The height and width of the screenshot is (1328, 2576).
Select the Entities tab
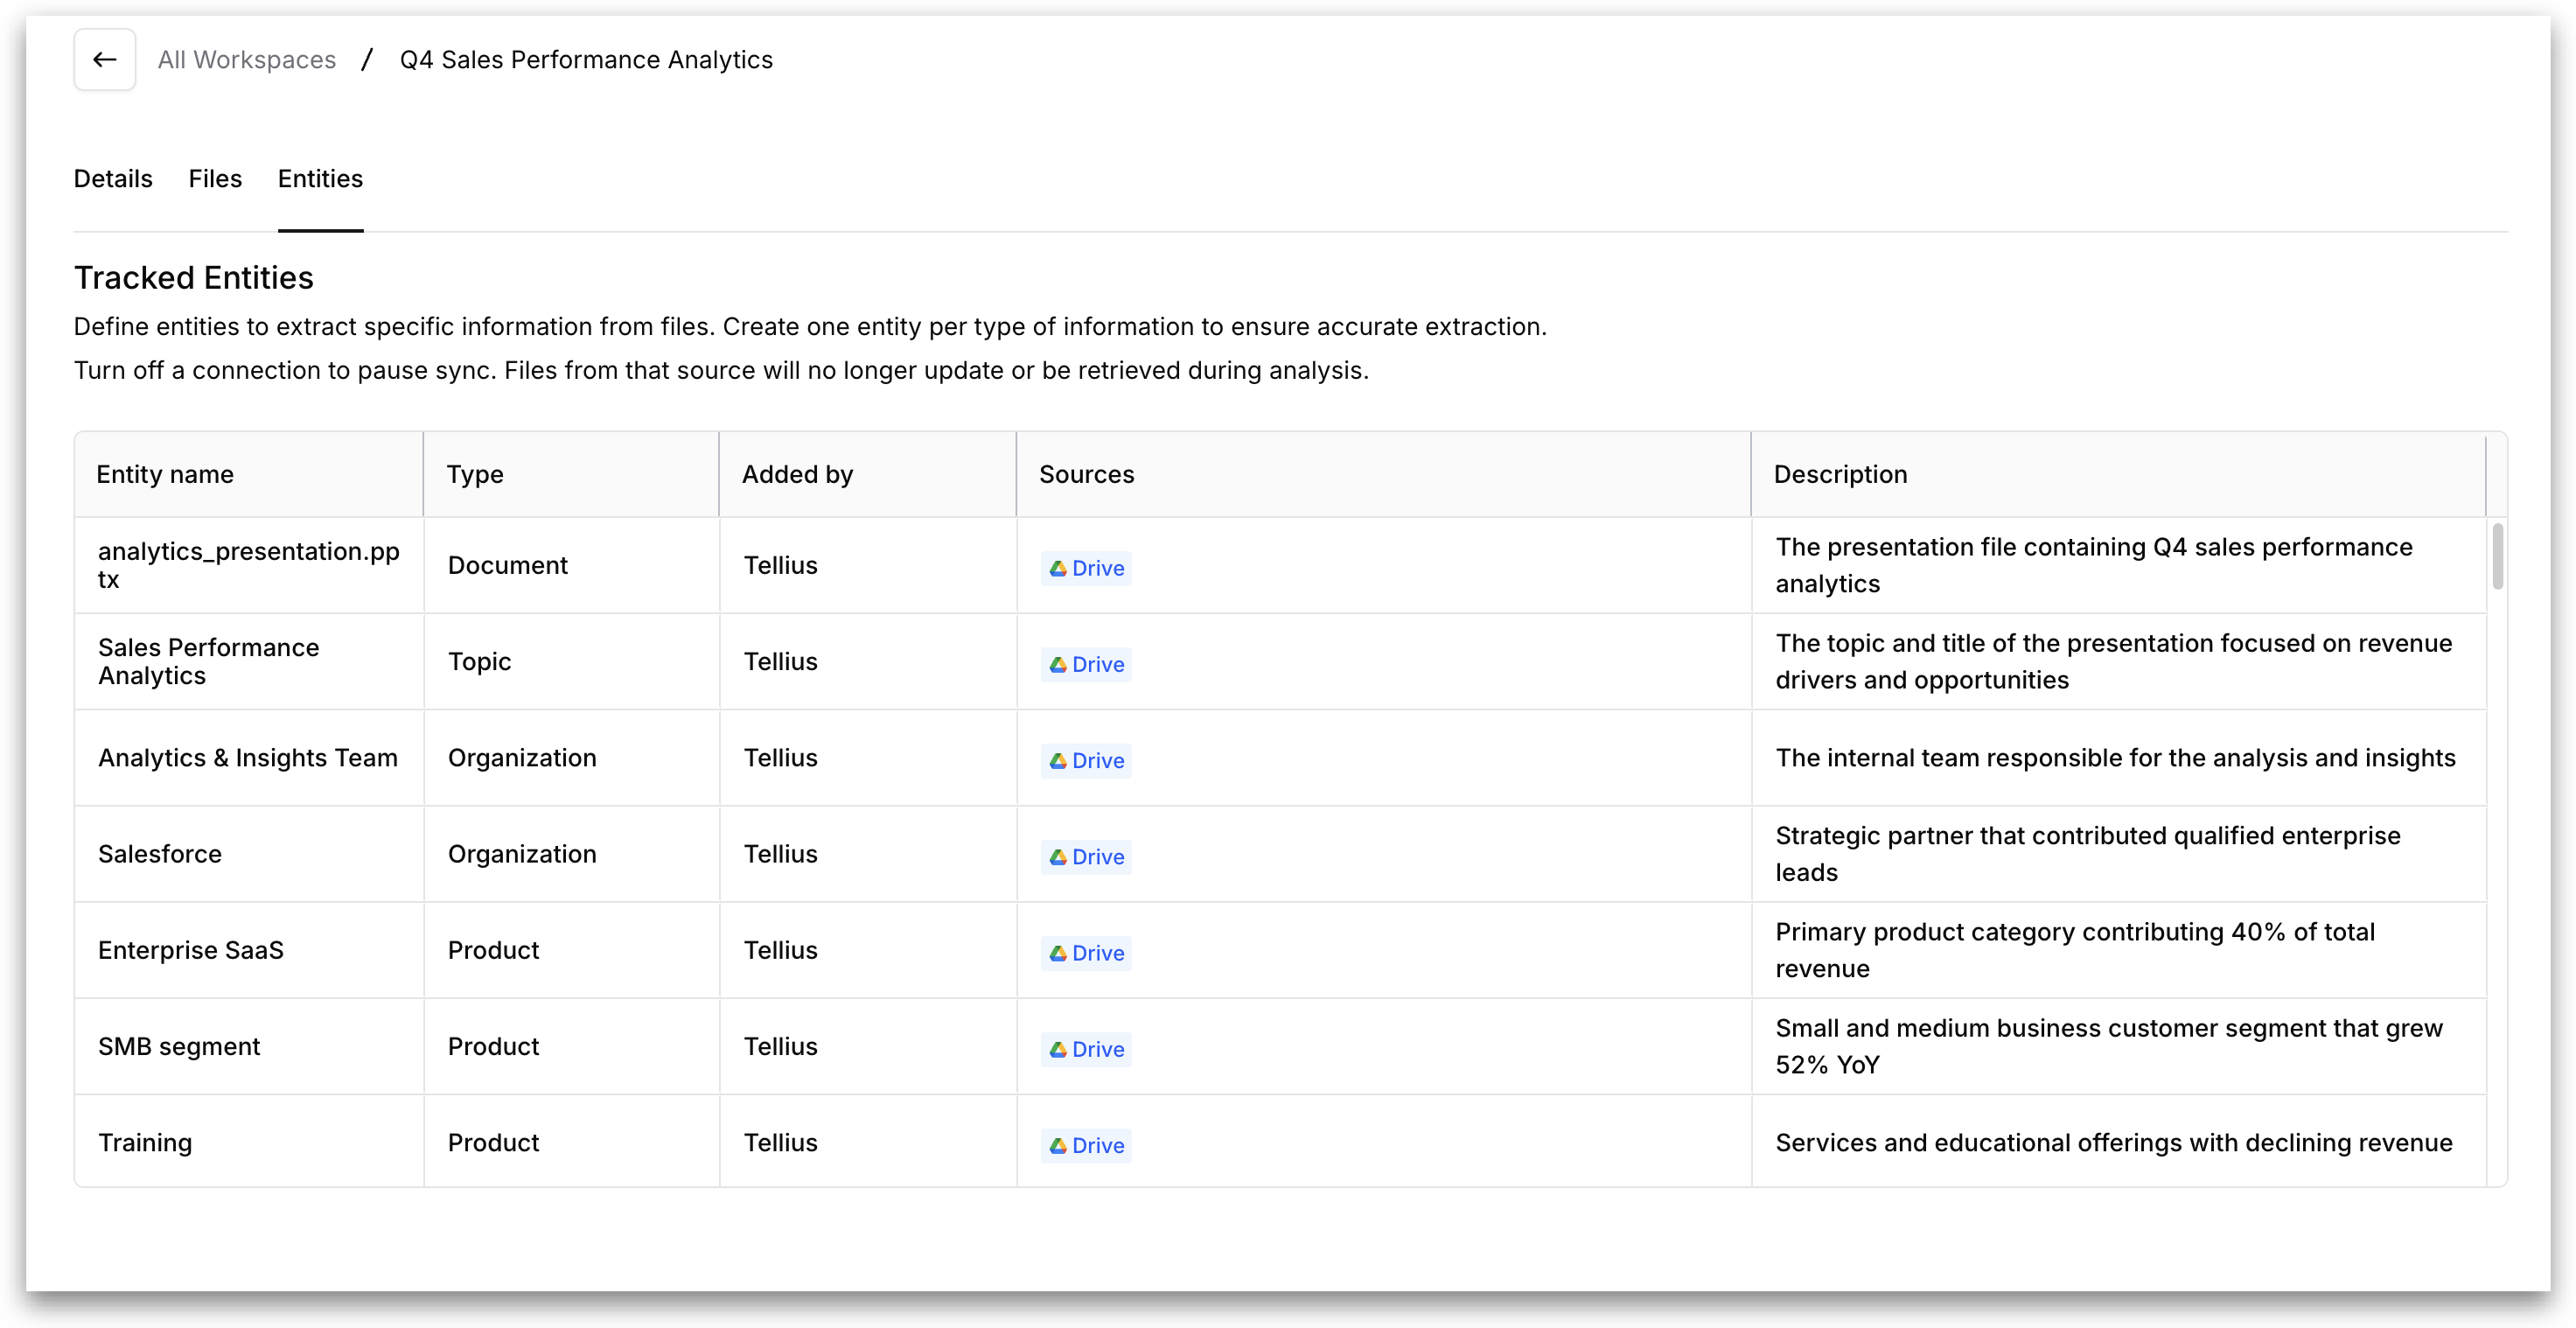(320, 179)
